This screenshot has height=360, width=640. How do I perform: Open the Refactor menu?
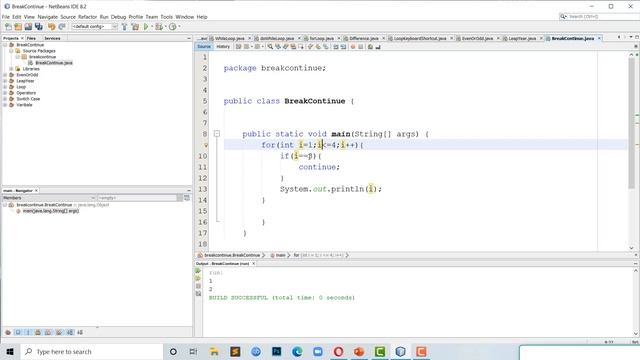87,17
